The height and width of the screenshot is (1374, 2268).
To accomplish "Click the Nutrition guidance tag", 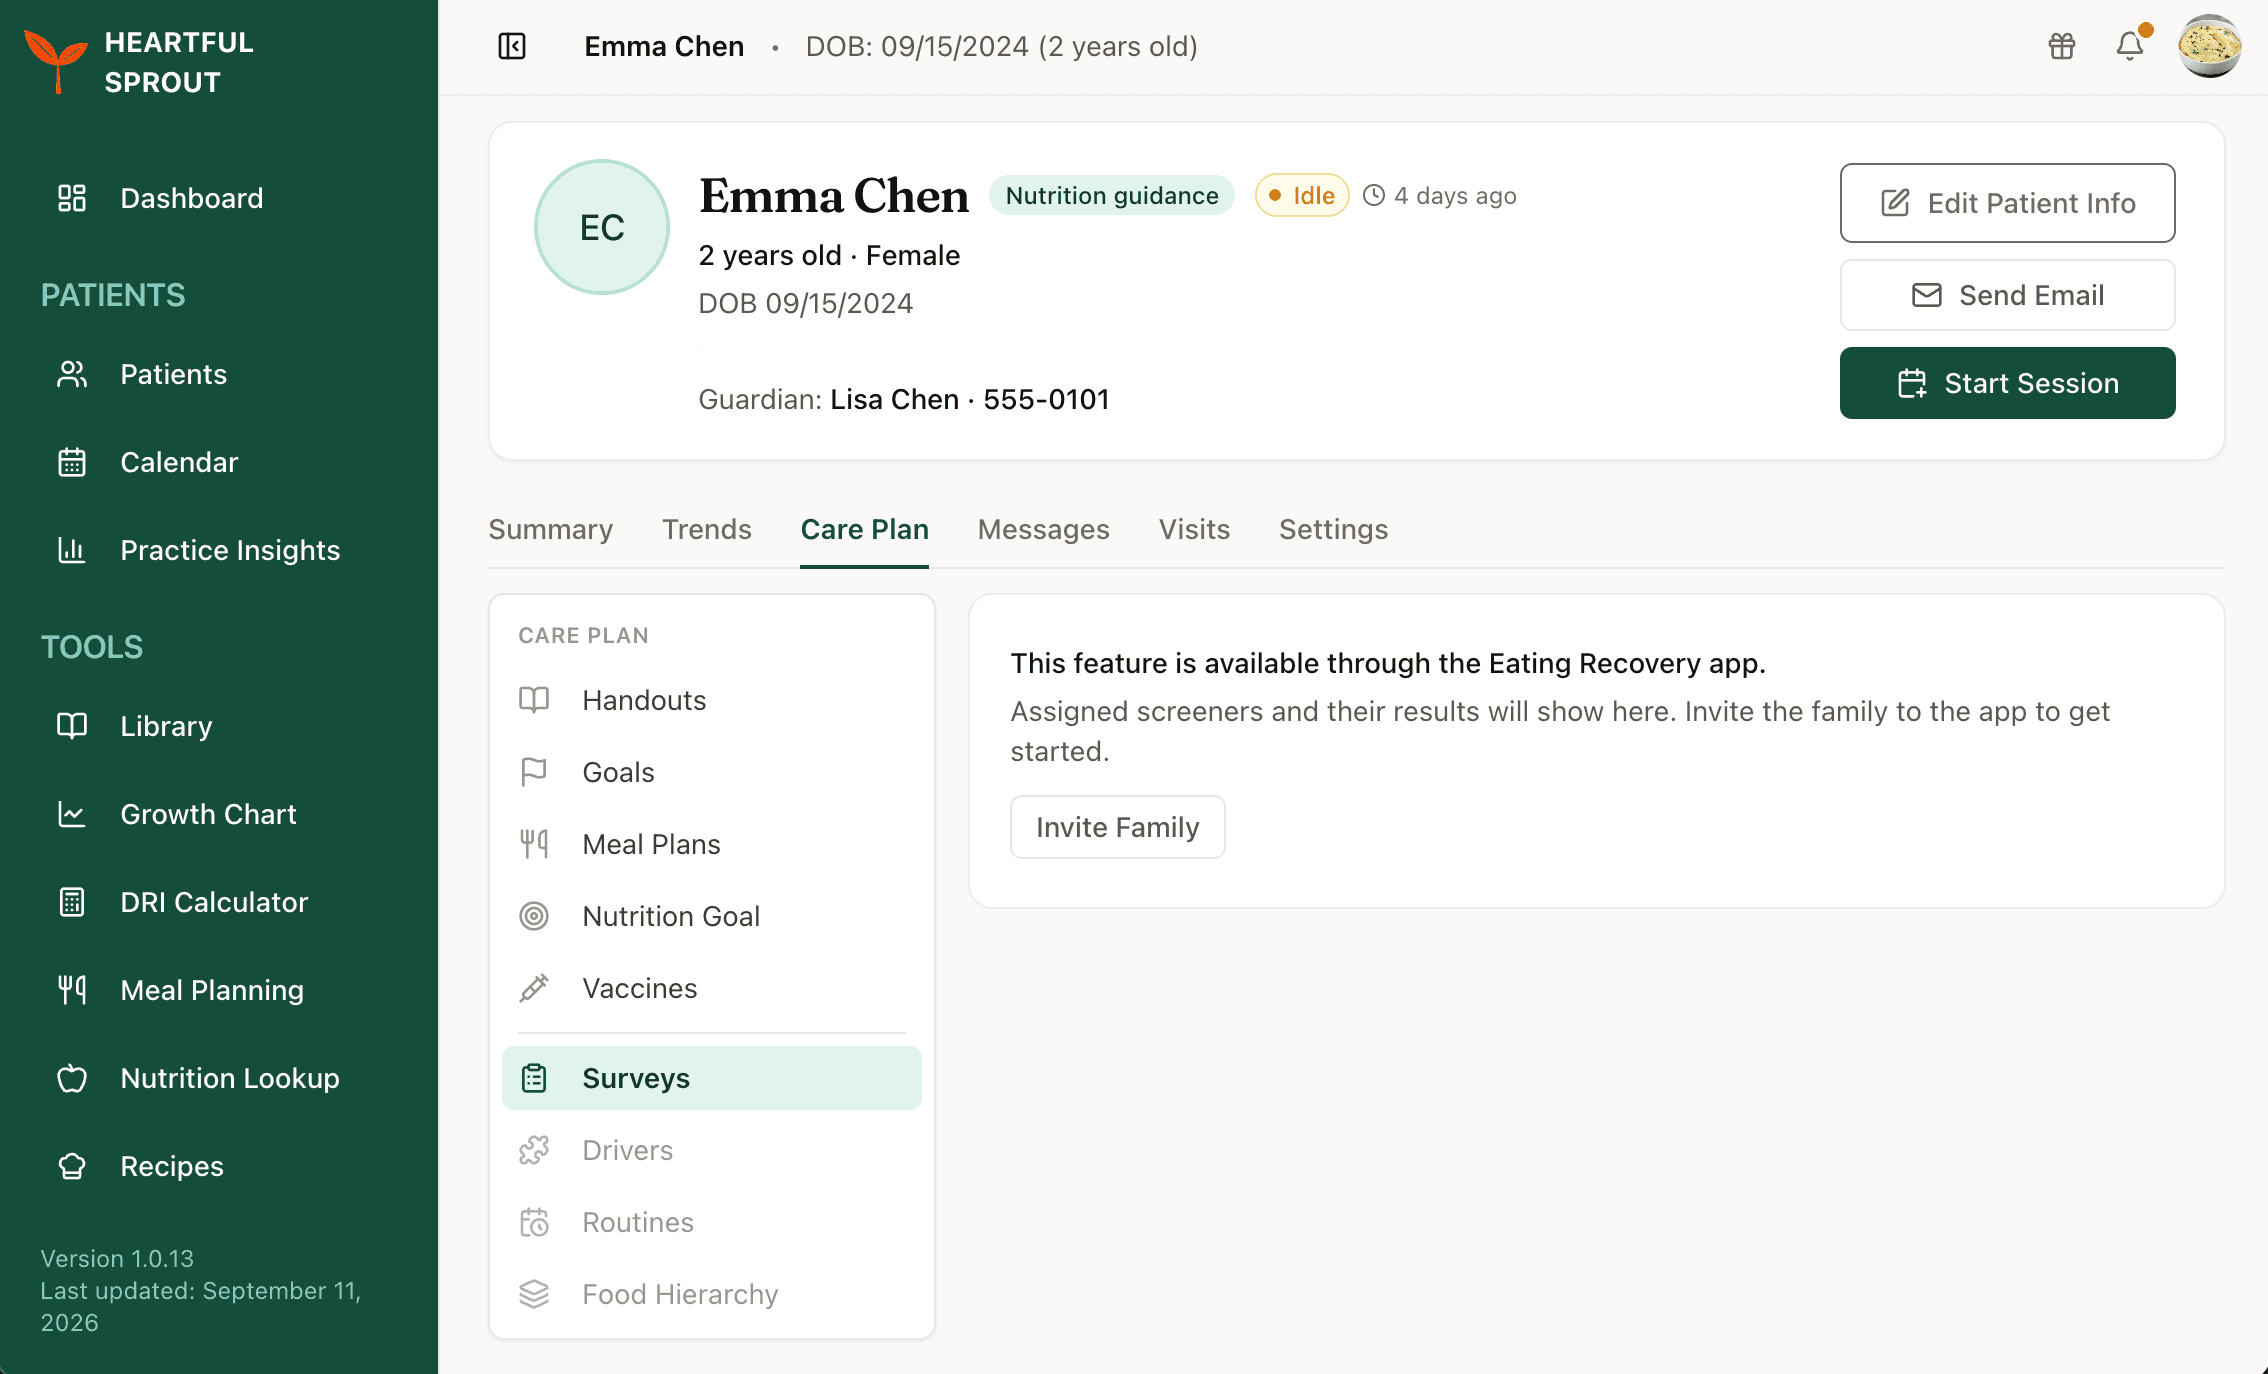I will 1112,195.
